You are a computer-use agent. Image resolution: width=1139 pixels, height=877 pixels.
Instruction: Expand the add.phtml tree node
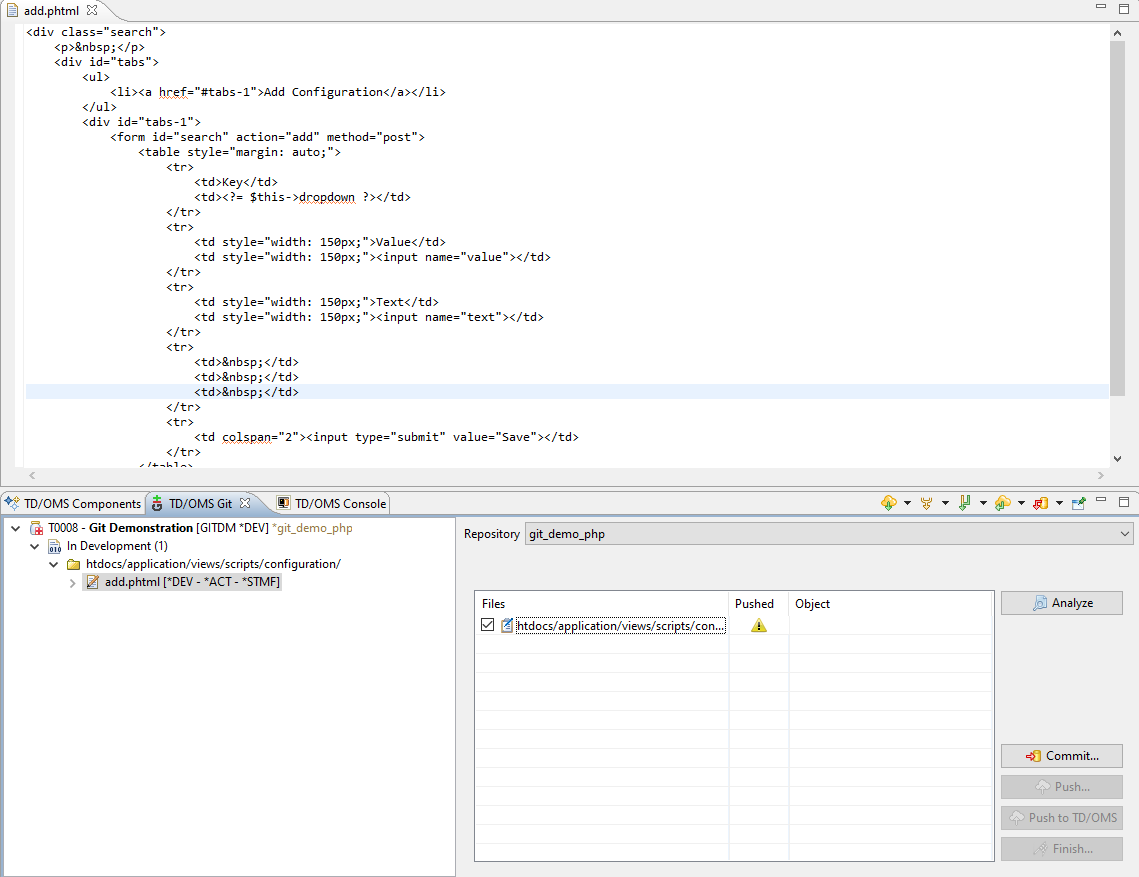[73, 583]
